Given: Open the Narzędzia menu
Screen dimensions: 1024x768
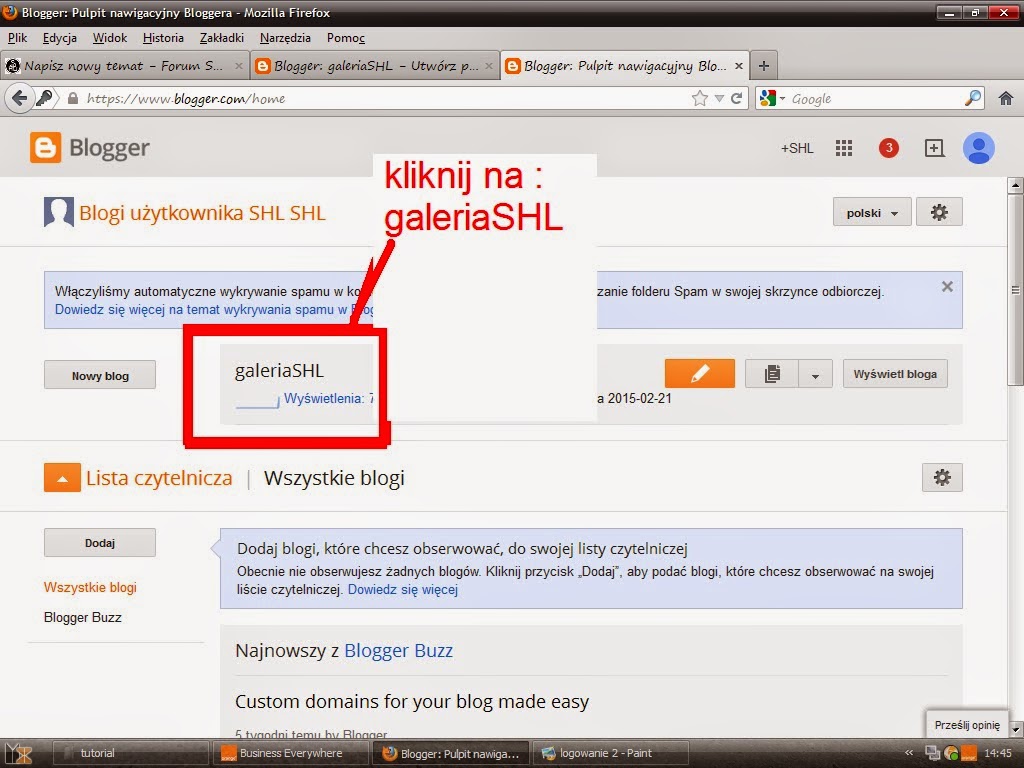Looking at the screenshot, I should tap(285, 38).
